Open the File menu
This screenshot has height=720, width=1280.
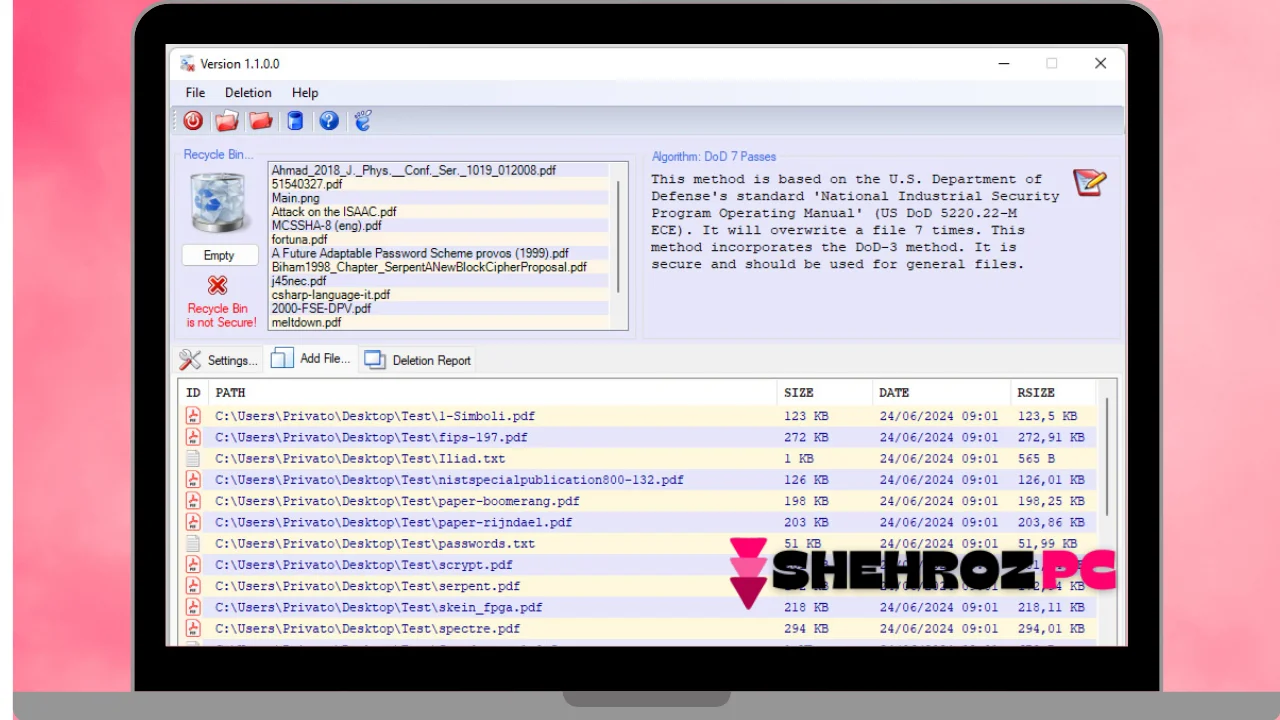(x=195, y=93)
